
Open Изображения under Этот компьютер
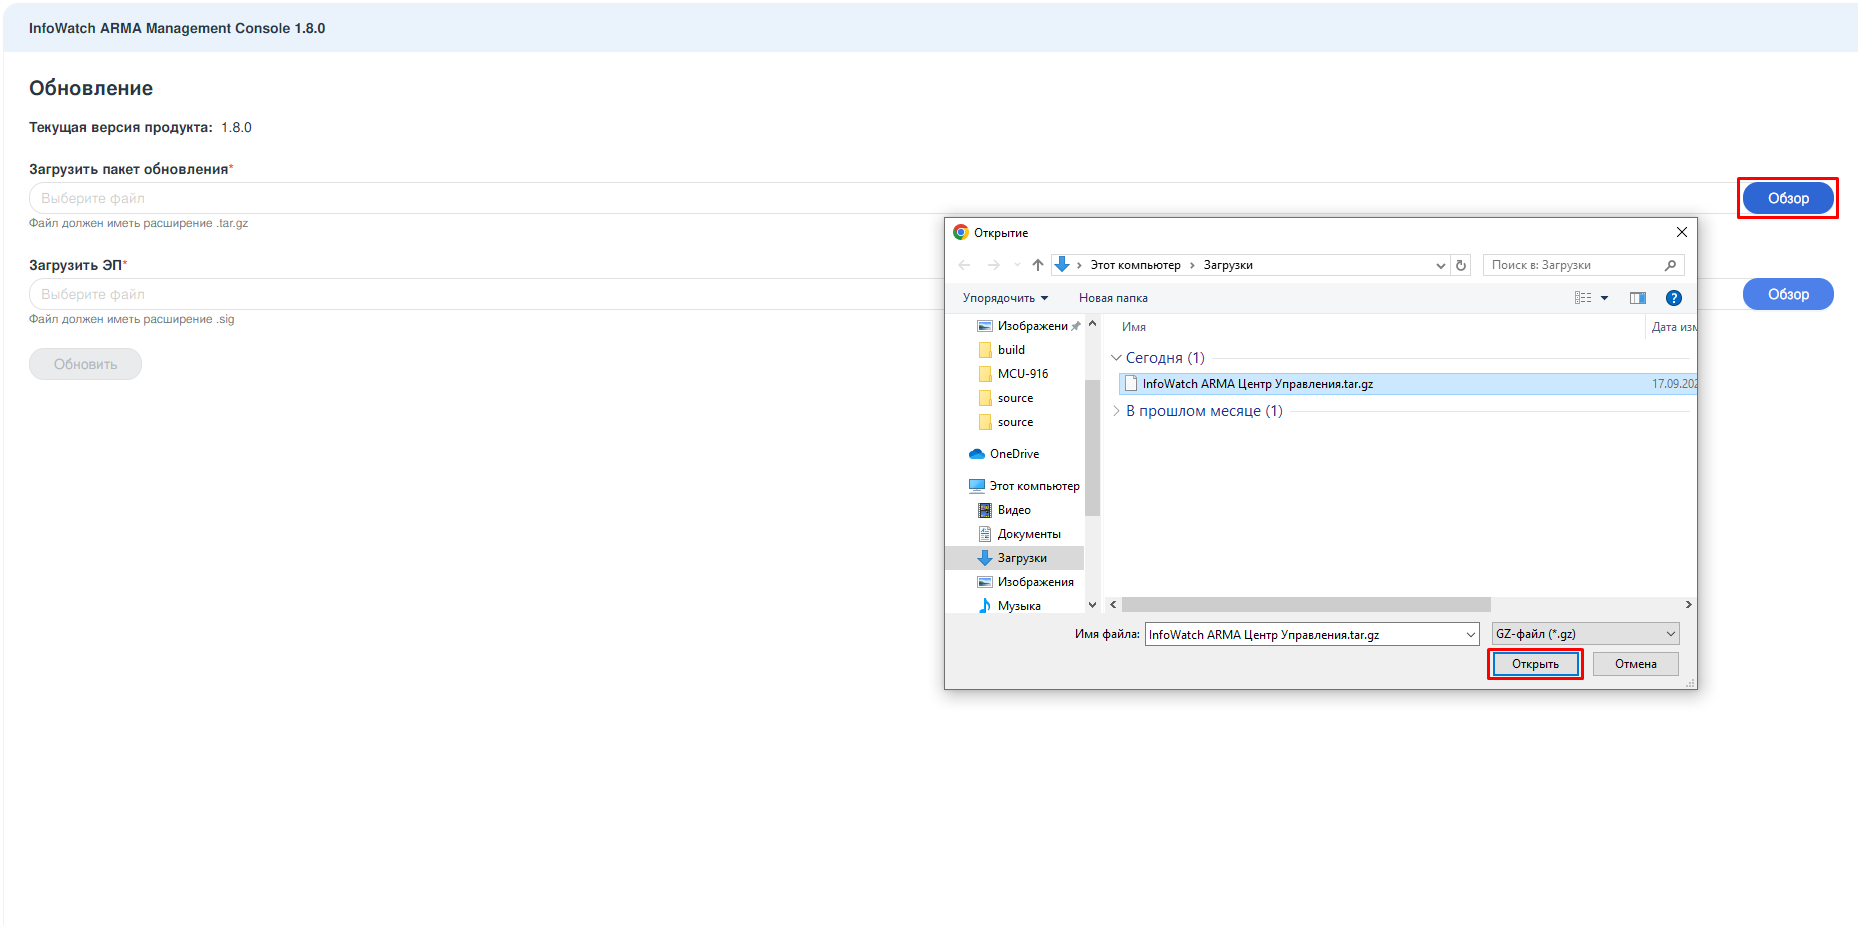(1035, 582)
